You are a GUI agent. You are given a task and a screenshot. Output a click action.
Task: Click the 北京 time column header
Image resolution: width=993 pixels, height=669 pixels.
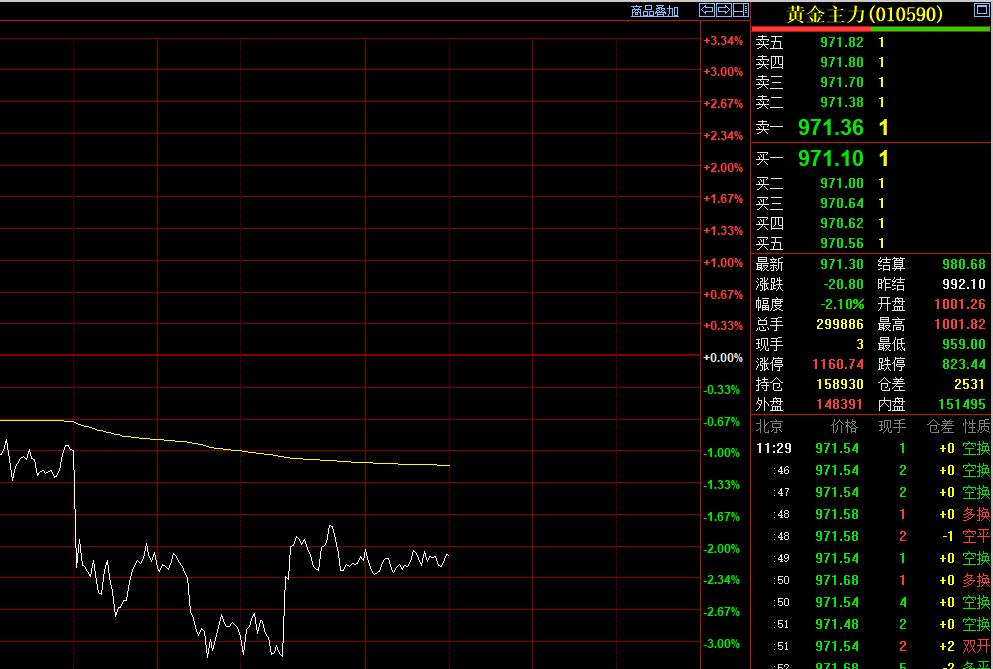click(x=769, y=426)
